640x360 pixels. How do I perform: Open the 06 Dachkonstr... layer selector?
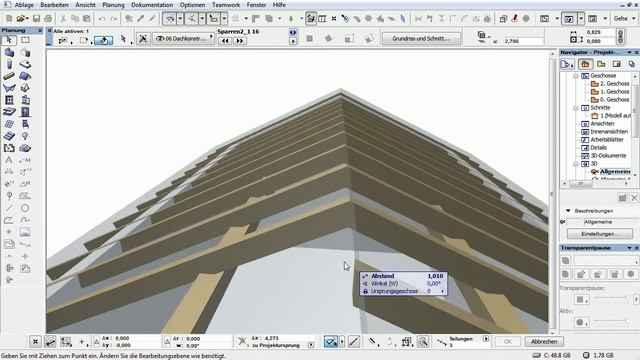(x=184, y=38)
